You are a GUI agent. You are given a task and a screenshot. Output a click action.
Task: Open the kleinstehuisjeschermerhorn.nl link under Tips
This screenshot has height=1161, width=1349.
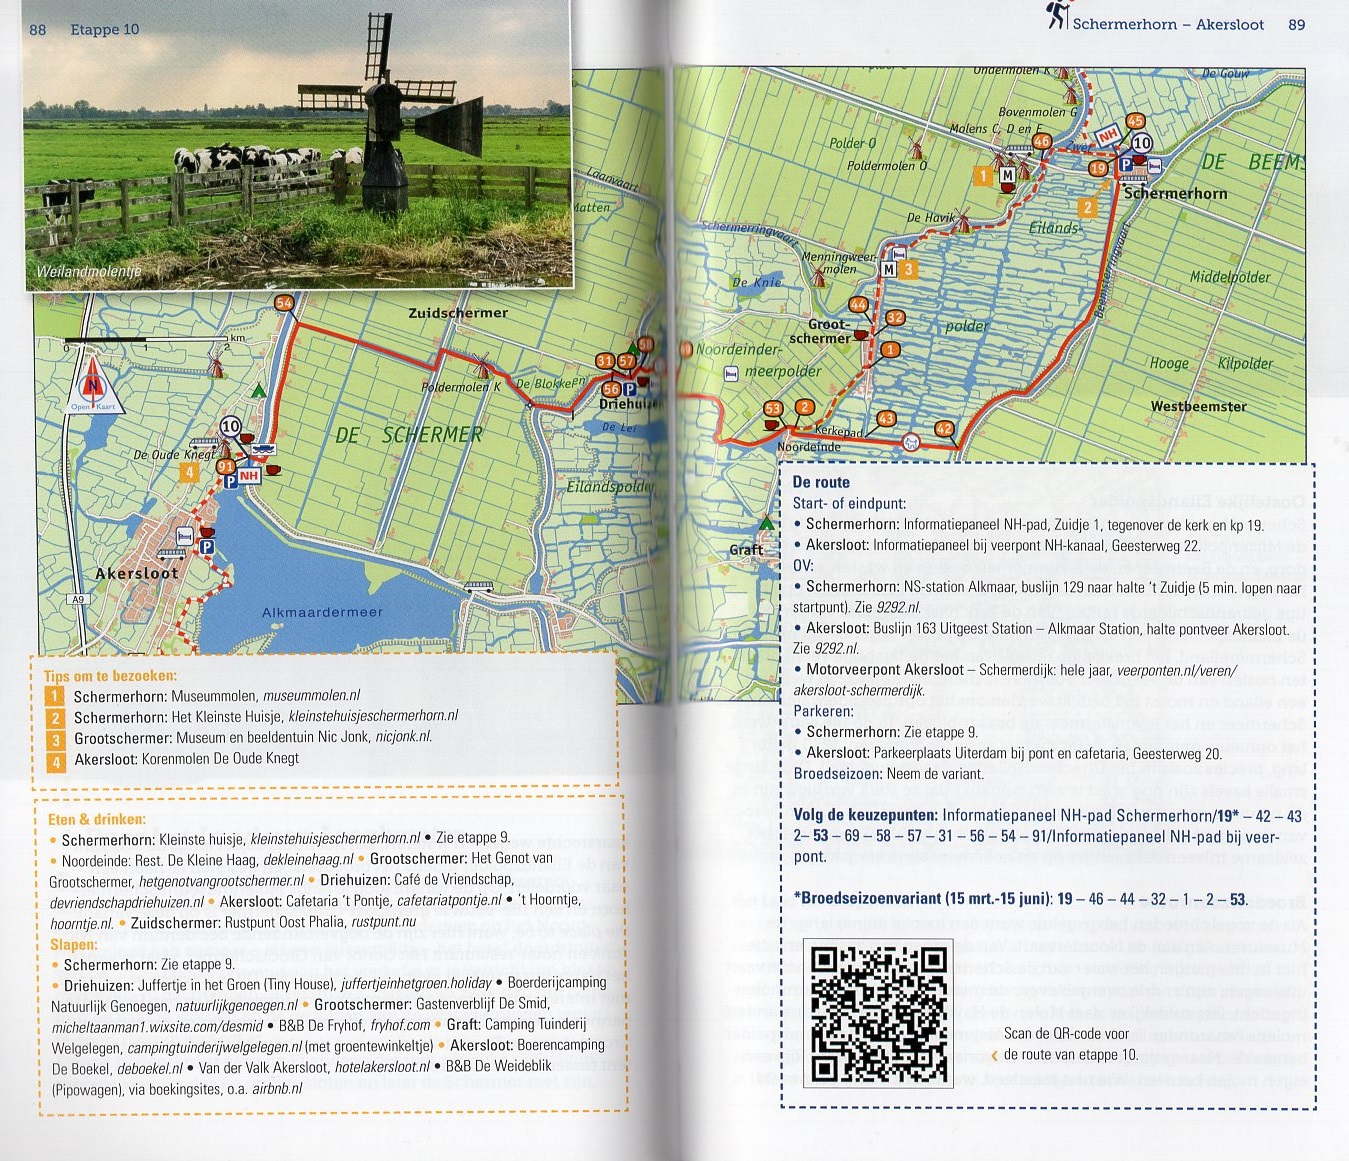pyautogui.click(x=373, y=716)
